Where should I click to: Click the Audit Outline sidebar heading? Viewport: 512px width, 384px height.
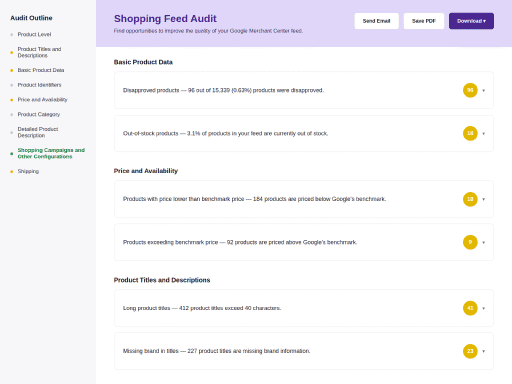31,18
